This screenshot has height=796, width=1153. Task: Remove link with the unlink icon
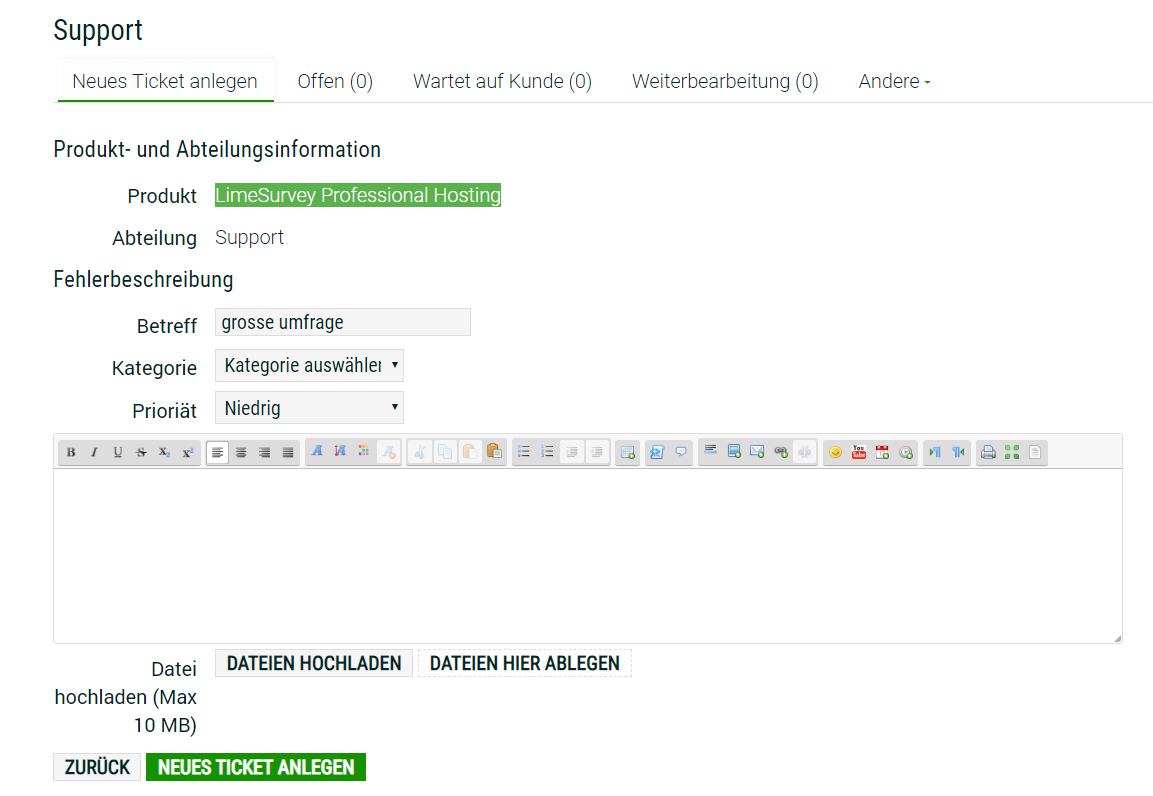tap(805, 452)
